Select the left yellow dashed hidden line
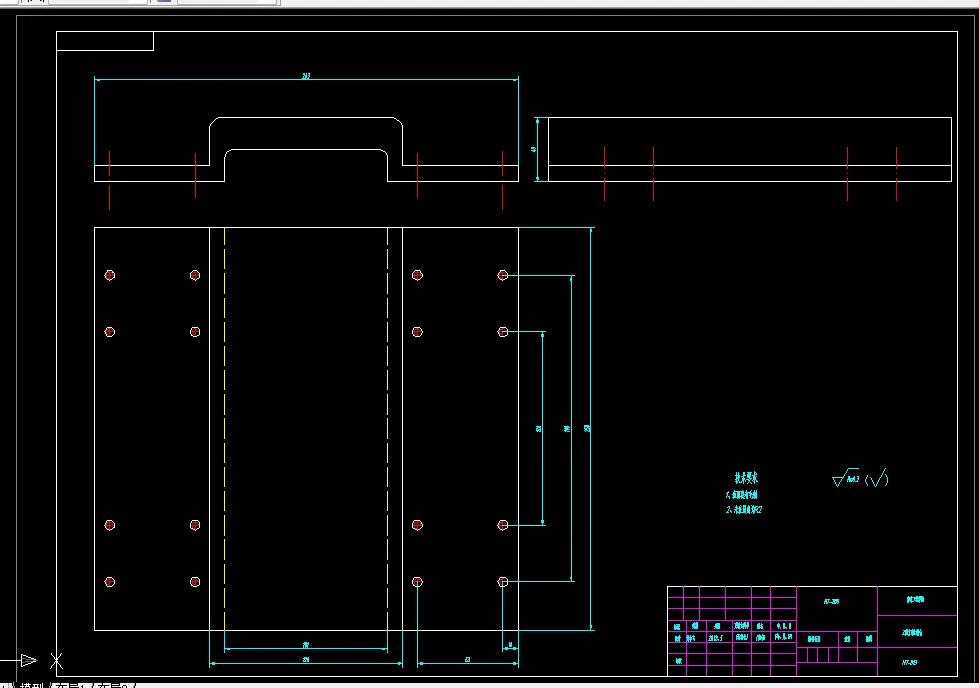This screenshot has height=688, width=979. [225, 429]
